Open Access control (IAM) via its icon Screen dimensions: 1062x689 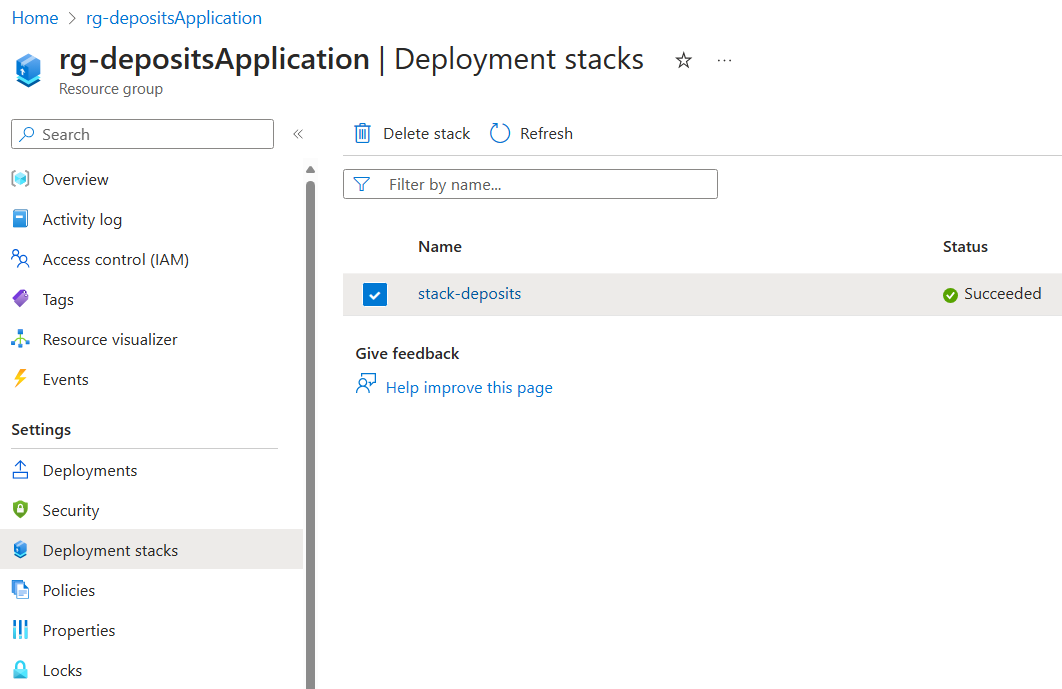[x=22, y=259]
